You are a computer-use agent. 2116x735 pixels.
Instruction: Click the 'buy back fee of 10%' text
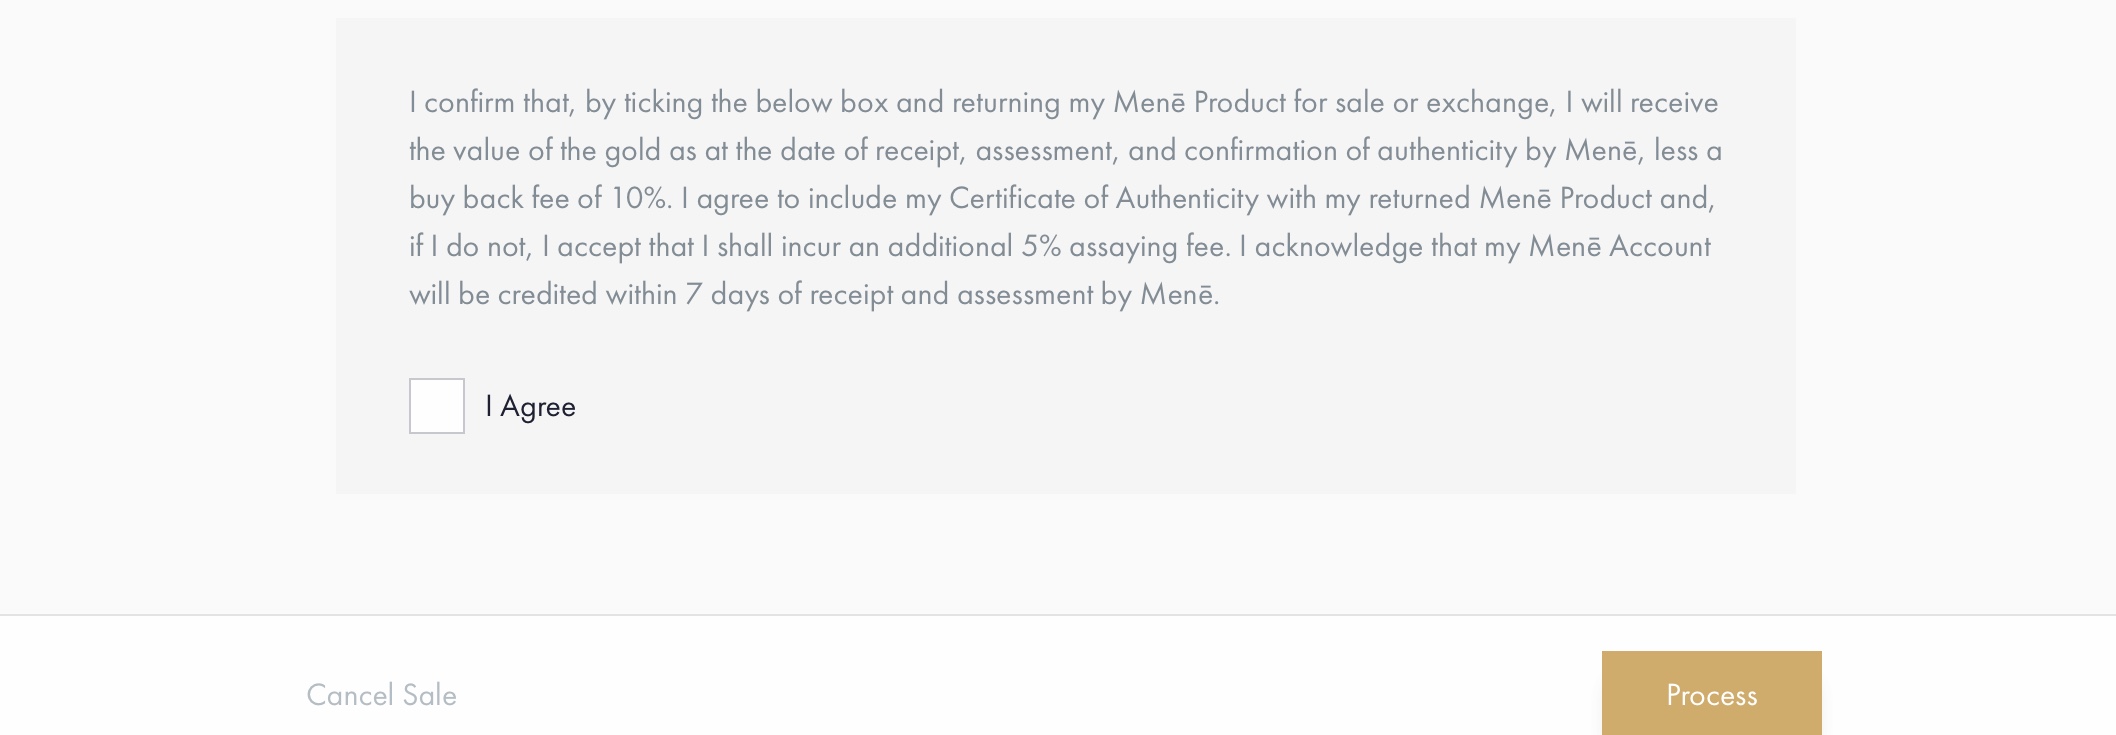click(x=538, y=199)
